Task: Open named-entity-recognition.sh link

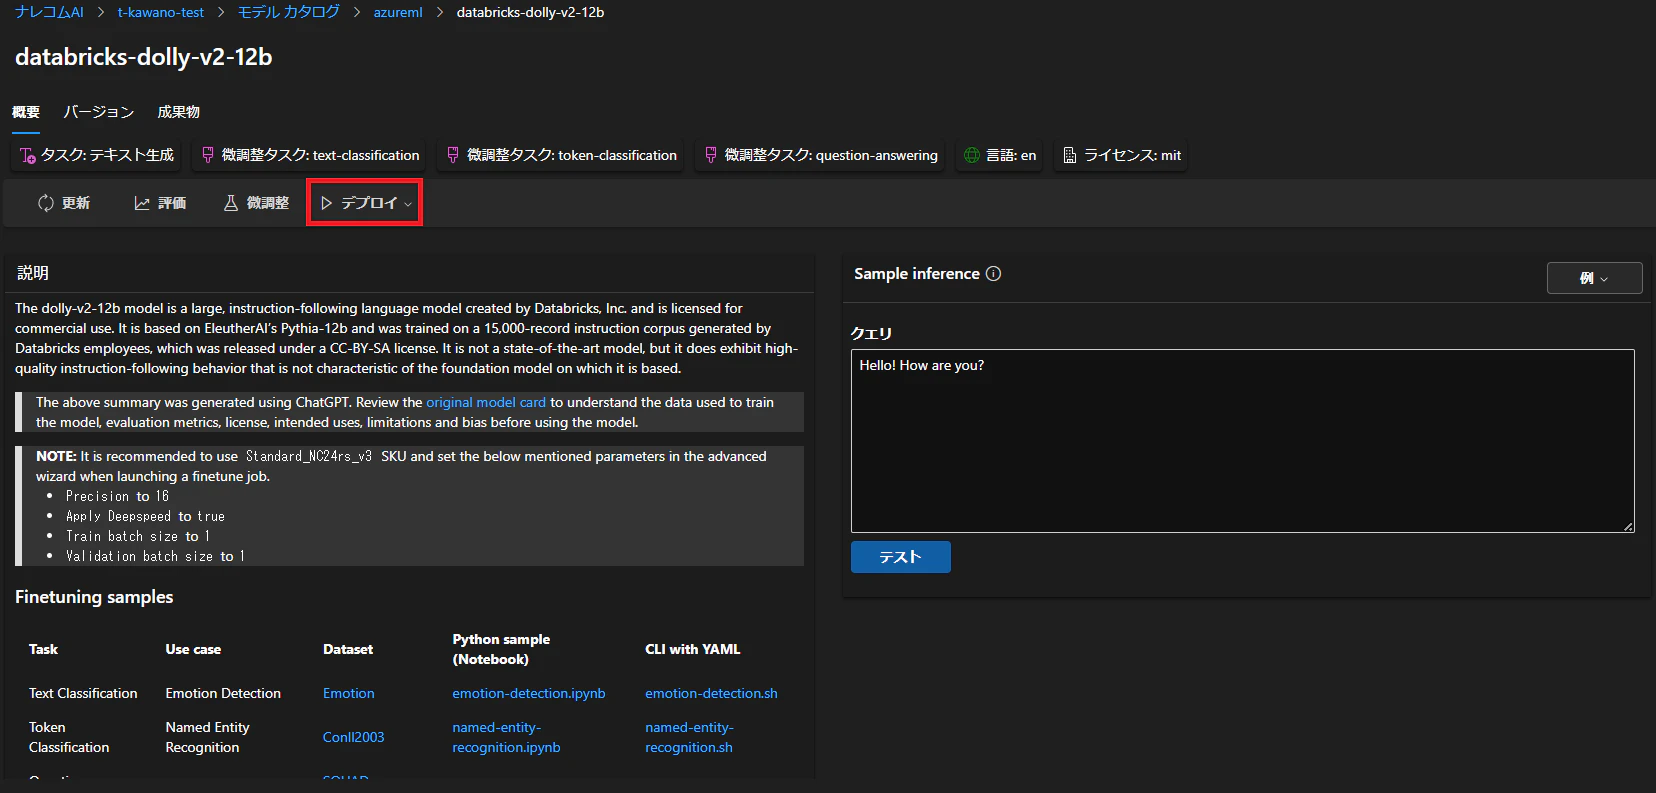Action: (x=689, y=737)
